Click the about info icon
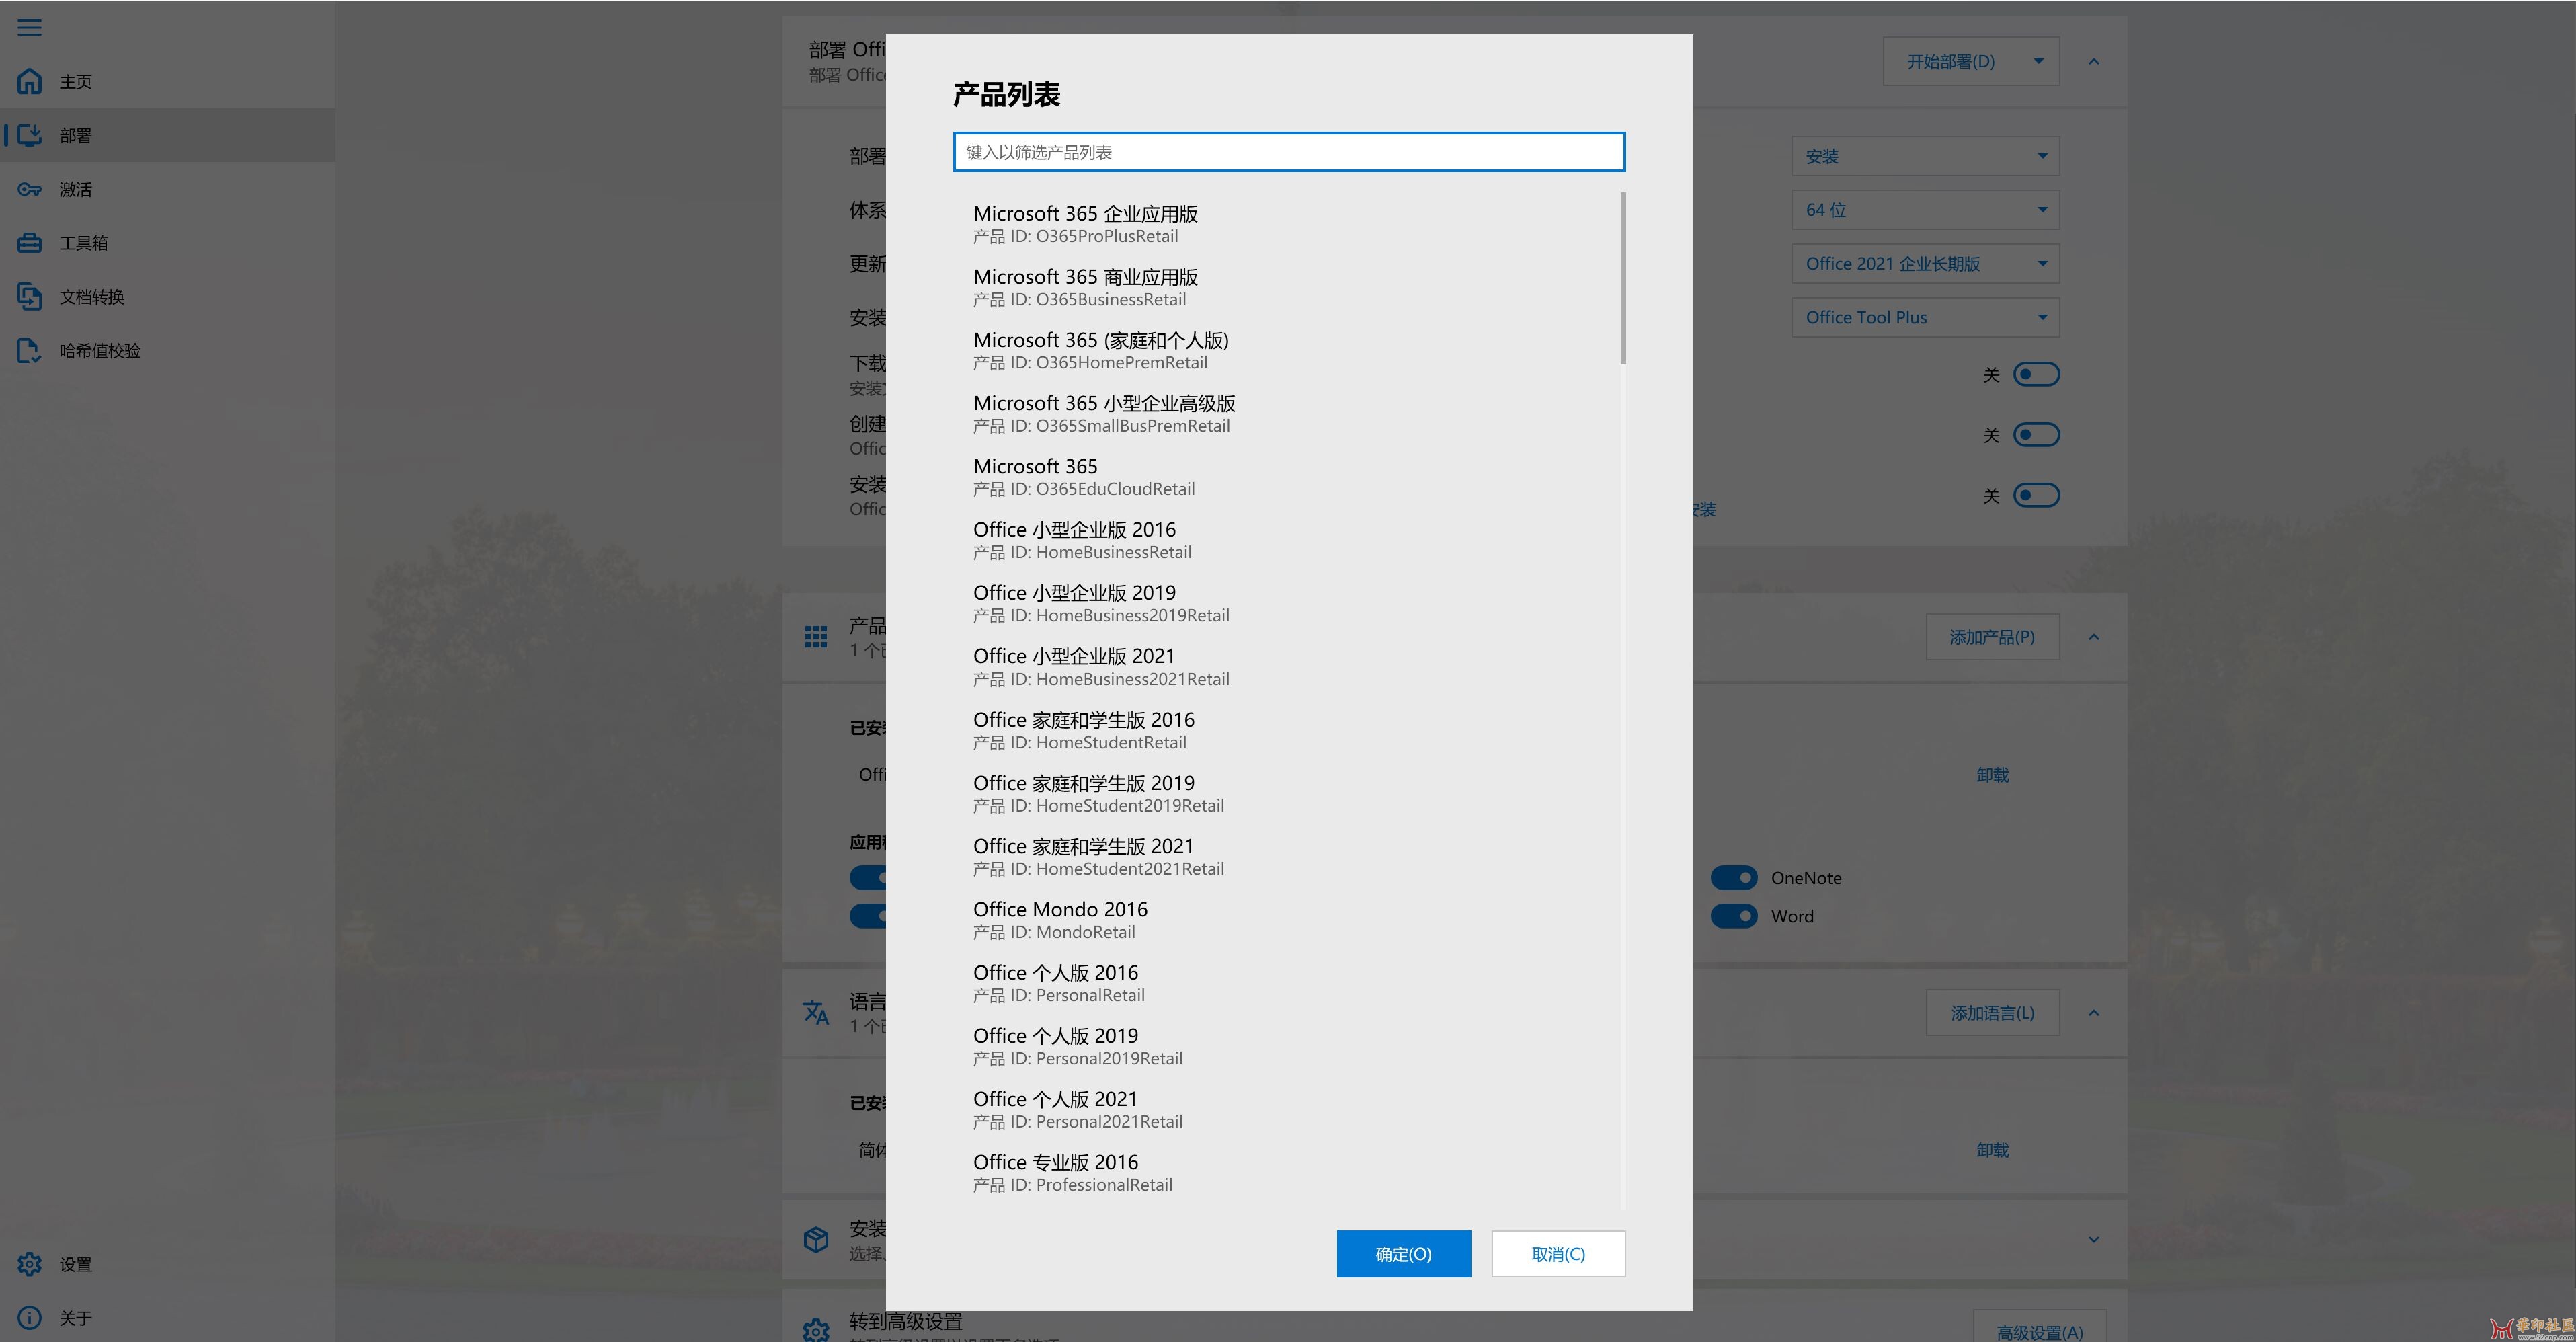Viewport: 2576px width, 1342px height. coord(29,1318)
